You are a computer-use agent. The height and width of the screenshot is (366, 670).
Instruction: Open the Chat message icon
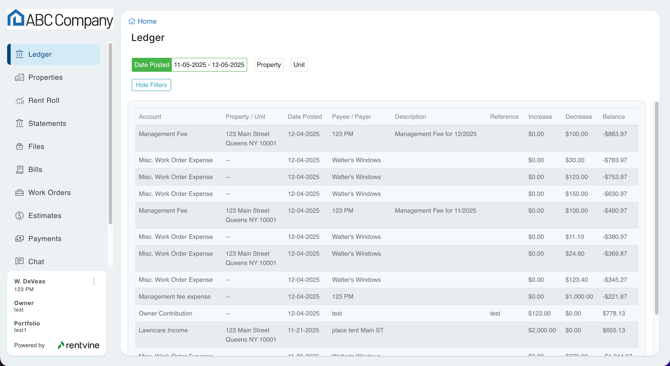pyautogui.click(x=19, y=261)
